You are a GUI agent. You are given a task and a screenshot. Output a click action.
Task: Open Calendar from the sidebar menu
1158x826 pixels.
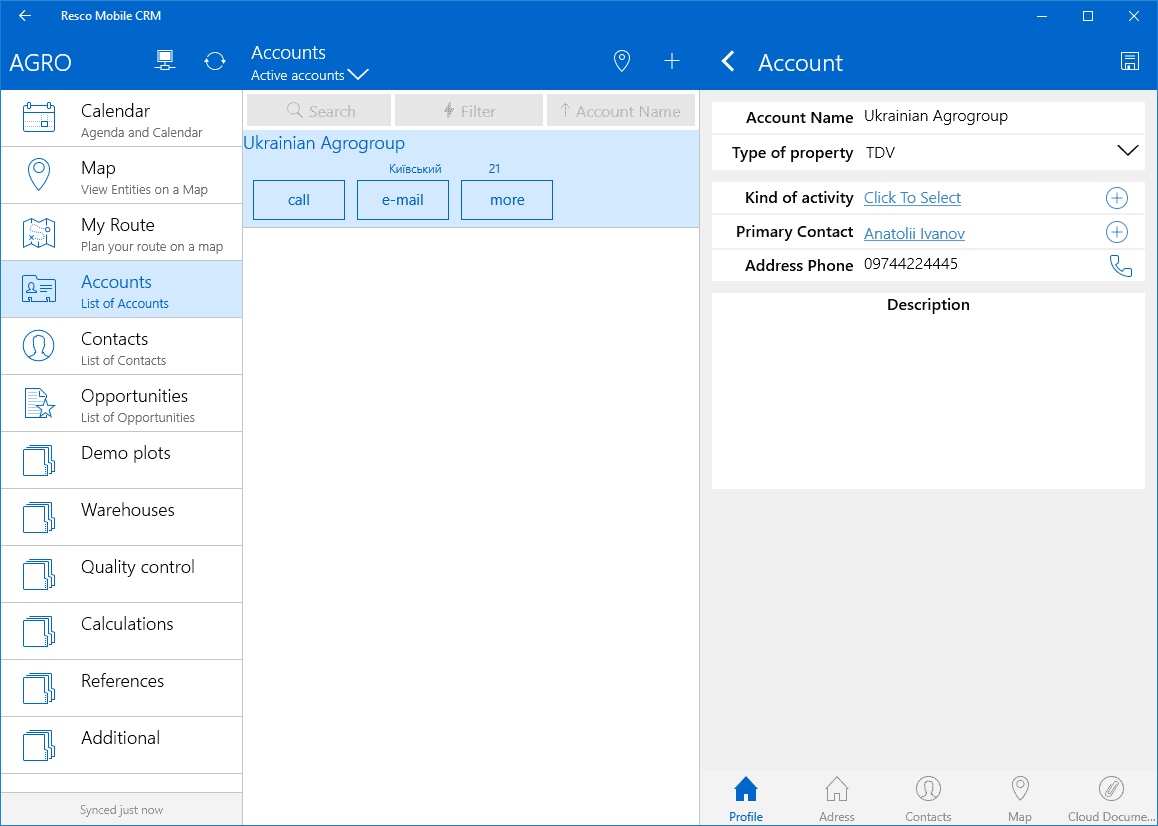(122, 118)
